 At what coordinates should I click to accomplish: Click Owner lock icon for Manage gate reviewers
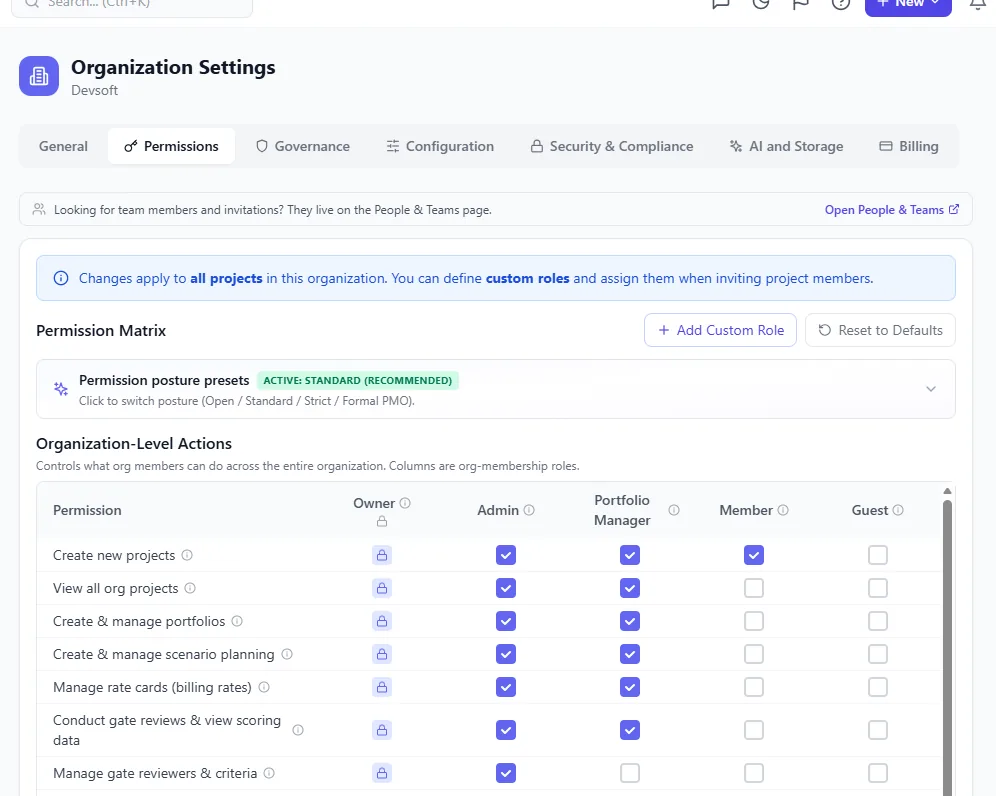382,774
